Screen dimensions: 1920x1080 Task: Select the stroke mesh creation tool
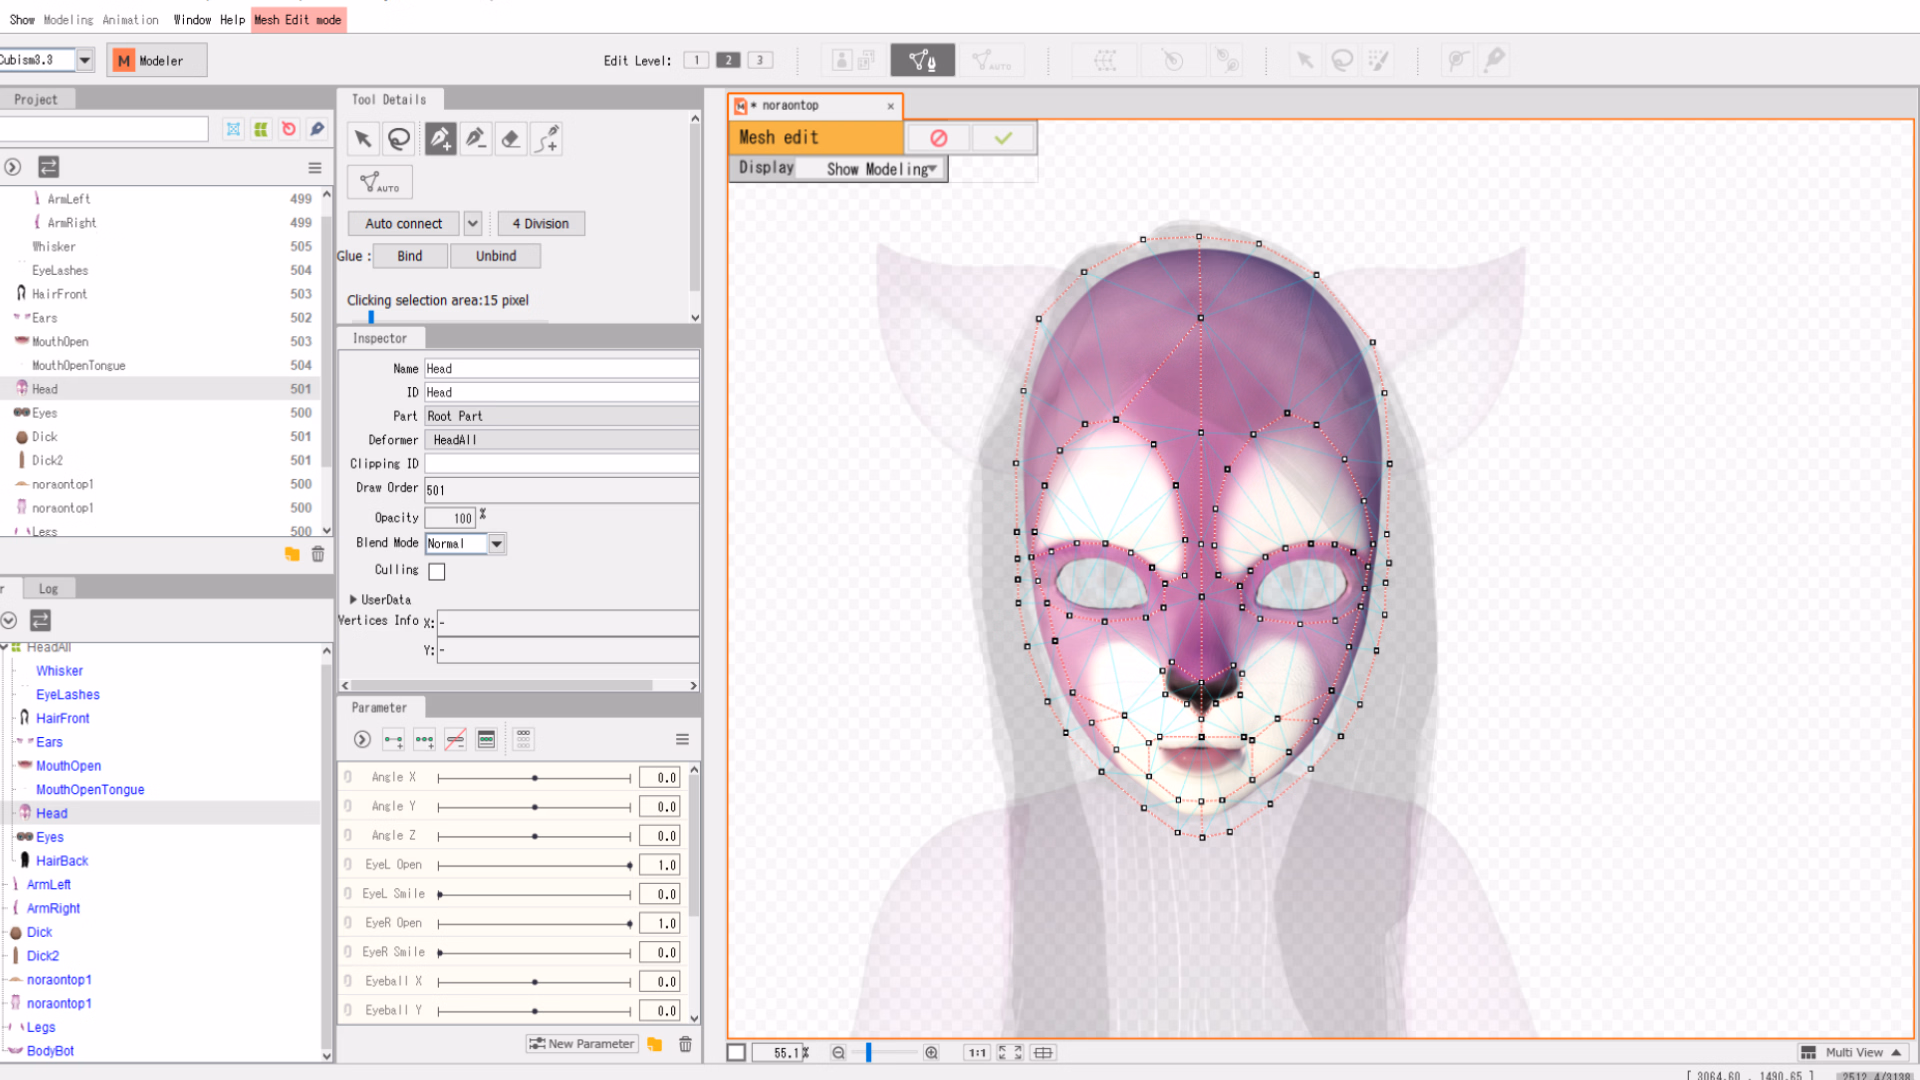point(547,139)
